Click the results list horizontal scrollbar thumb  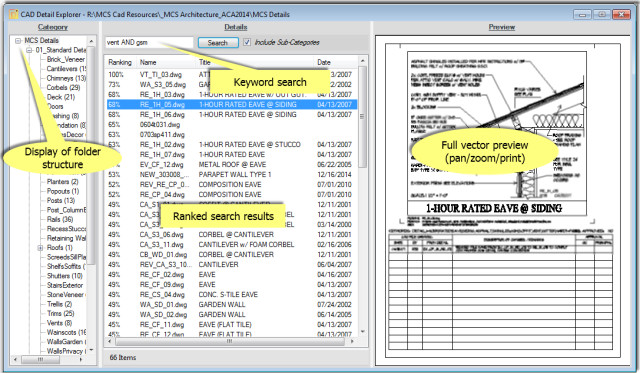[x=230, y=341]
